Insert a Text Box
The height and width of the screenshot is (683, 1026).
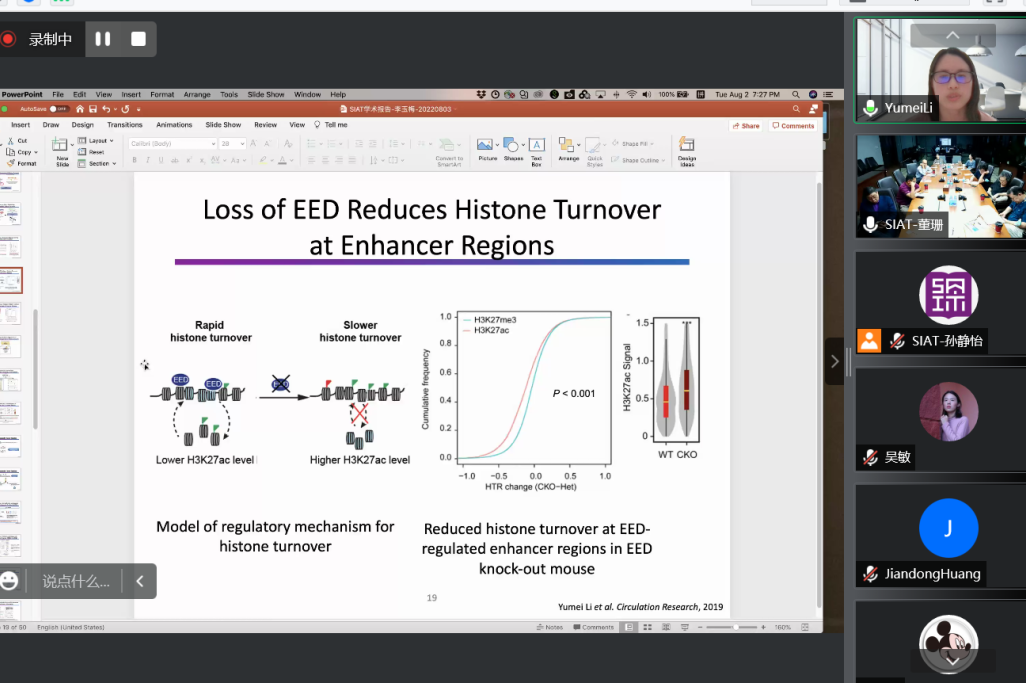[x=537, y=151]
